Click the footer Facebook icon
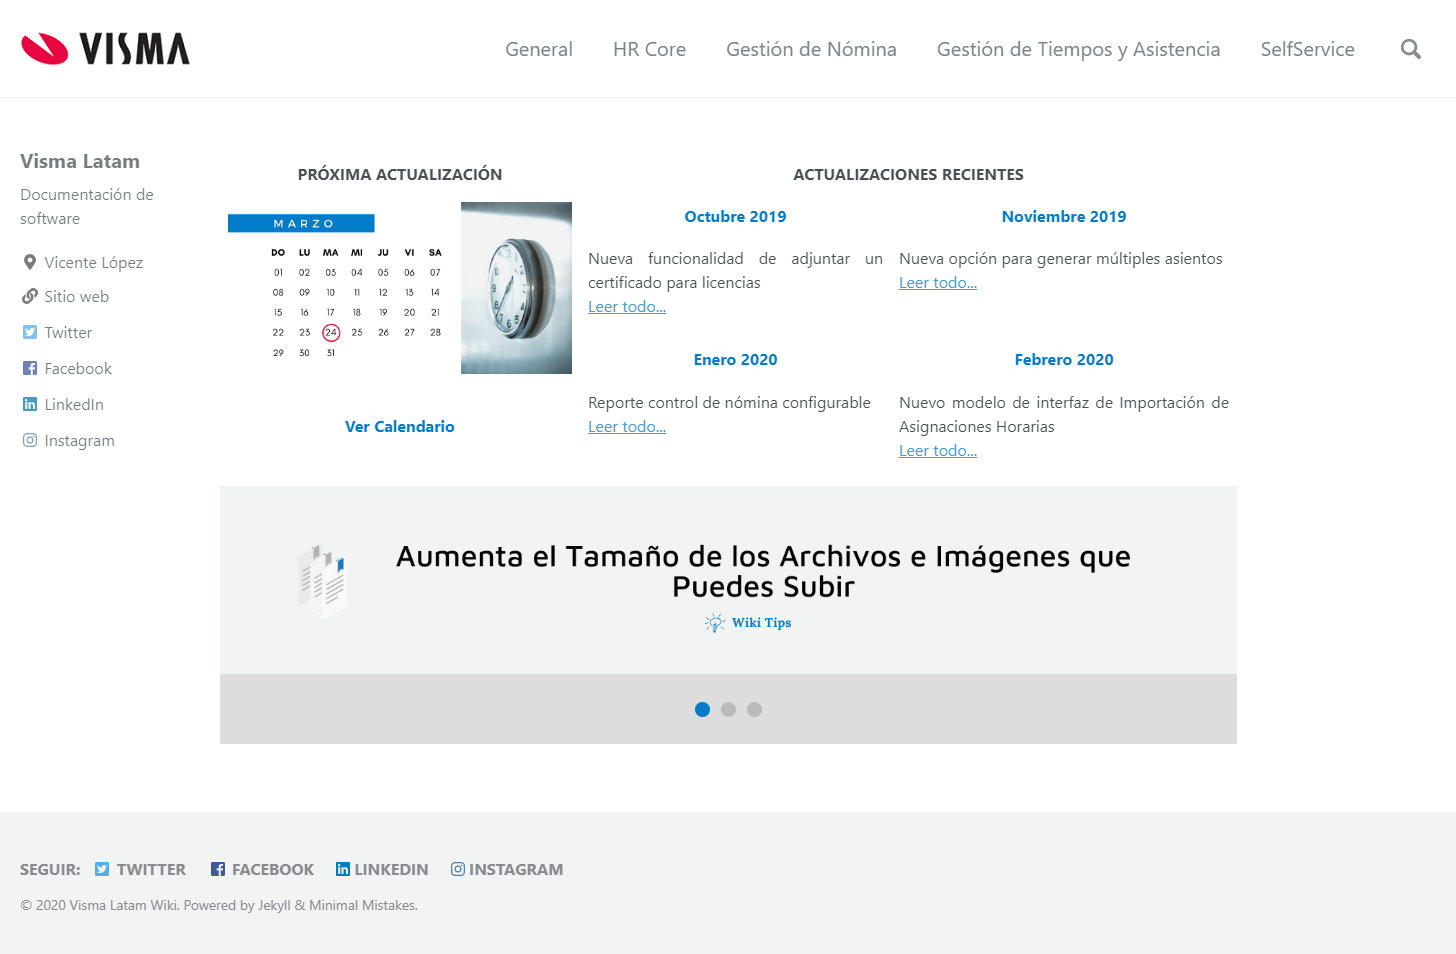The width and height of the screenshot is (1456, 954). point(218,869)
